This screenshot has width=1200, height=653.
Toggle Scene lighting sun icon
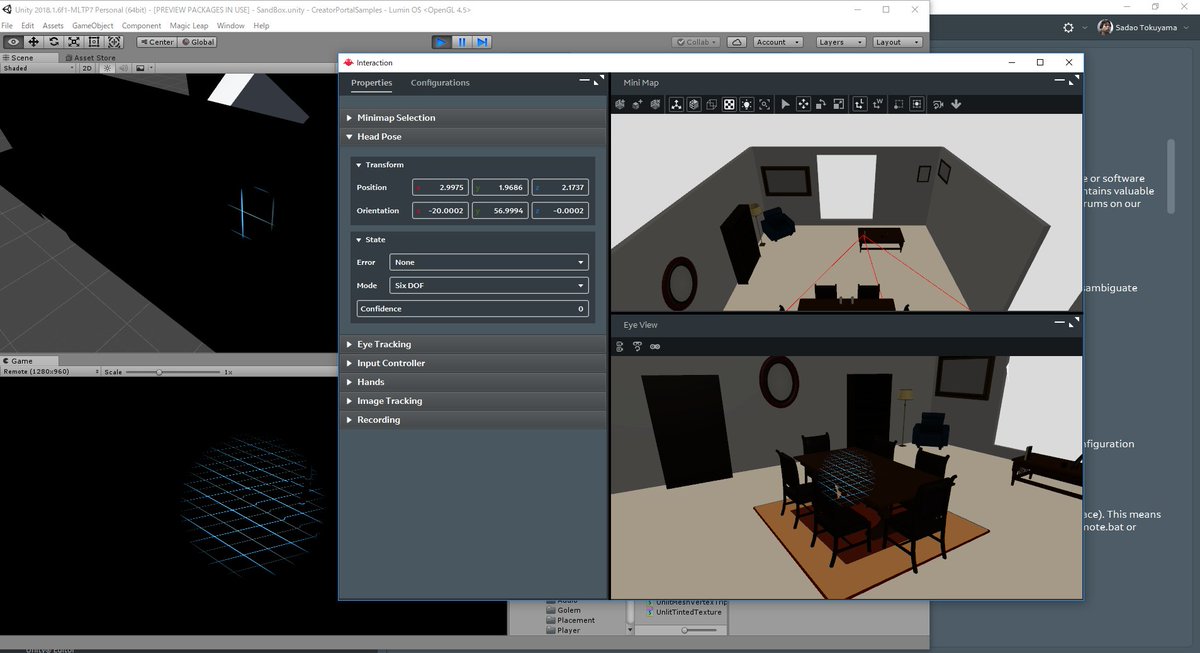(x=107, y=68)
